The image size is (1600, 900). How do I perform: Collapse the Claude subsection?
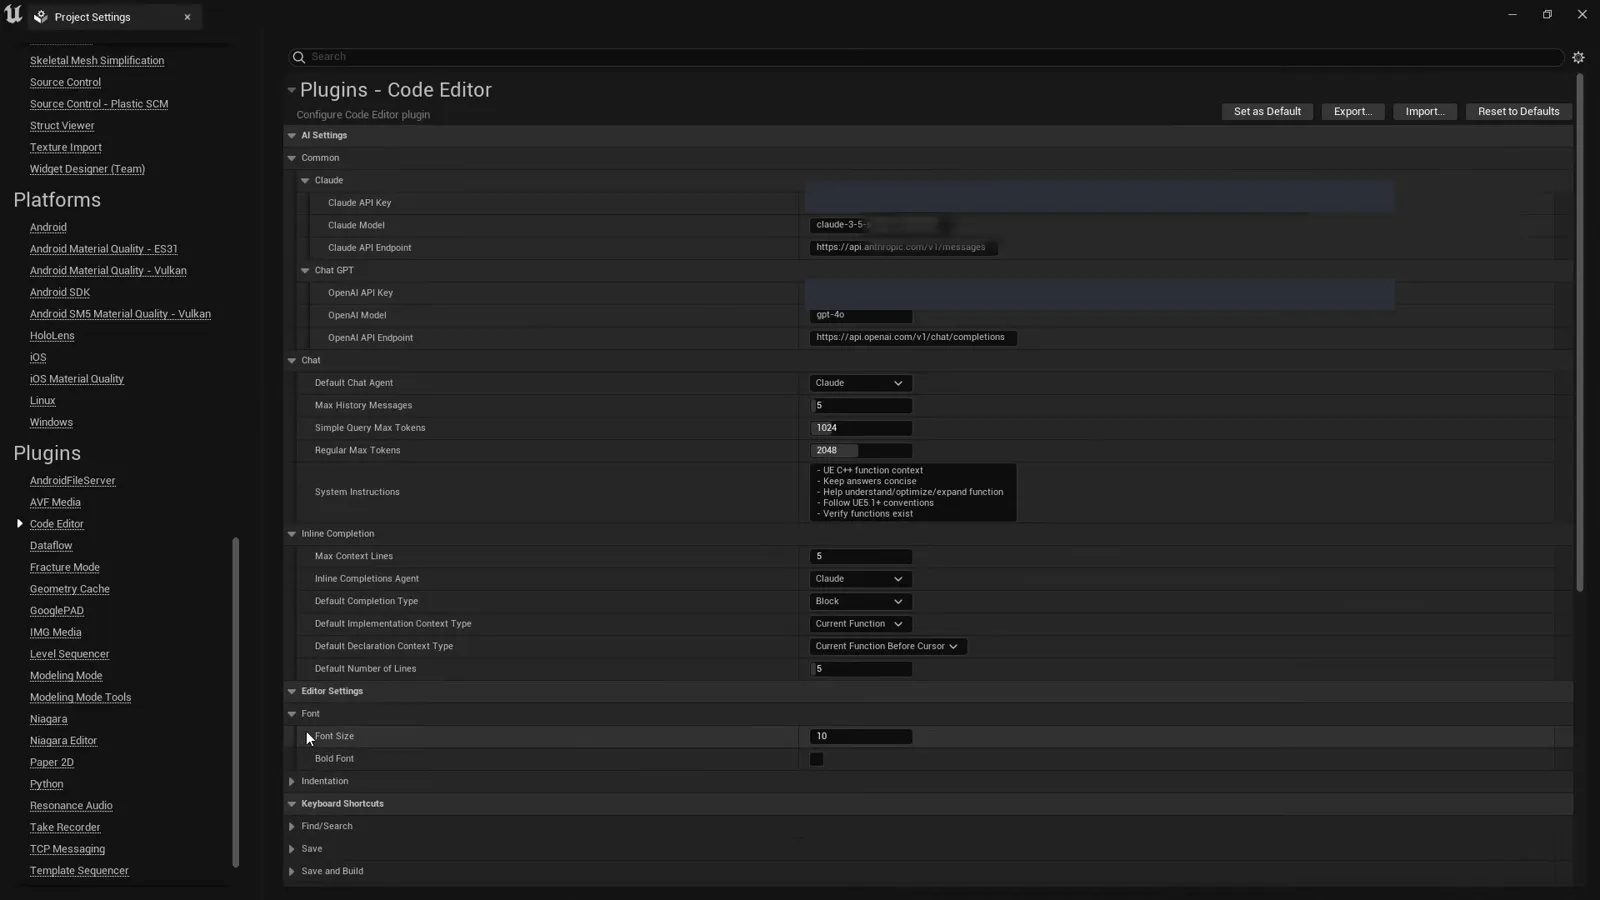(305, 181)
